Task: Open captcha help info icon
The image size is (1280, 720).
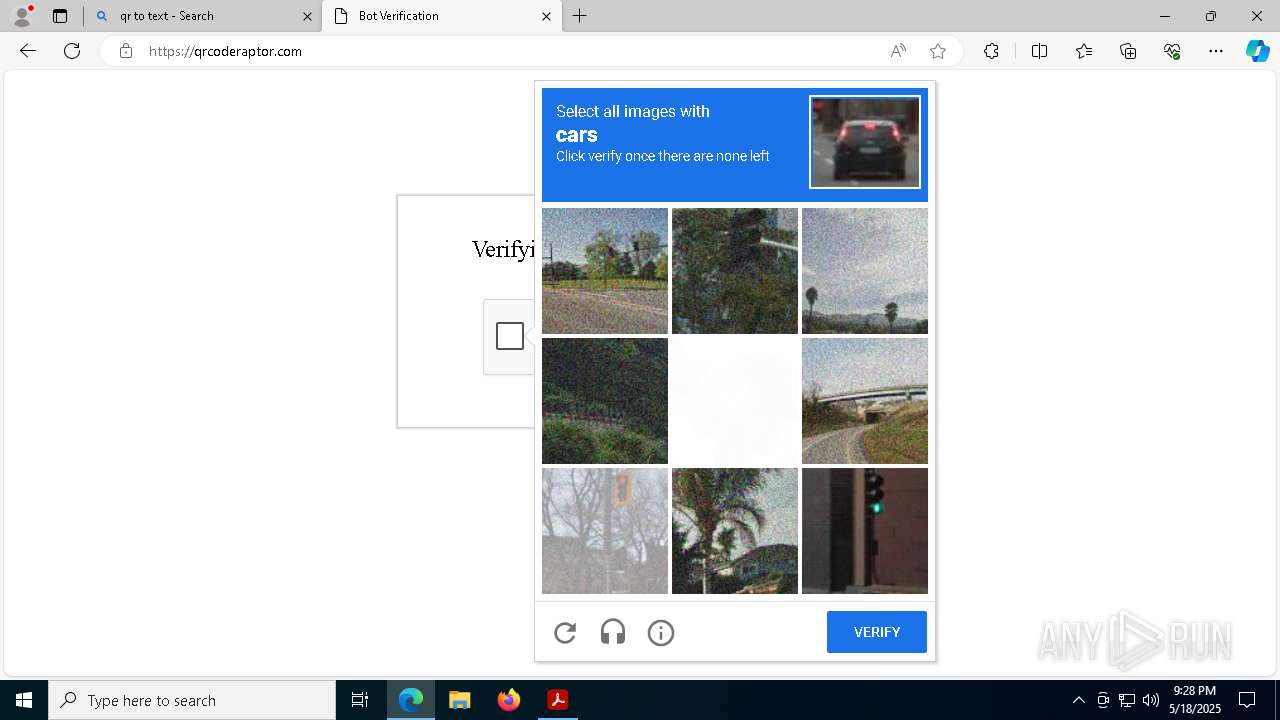Action: point(661,632)
